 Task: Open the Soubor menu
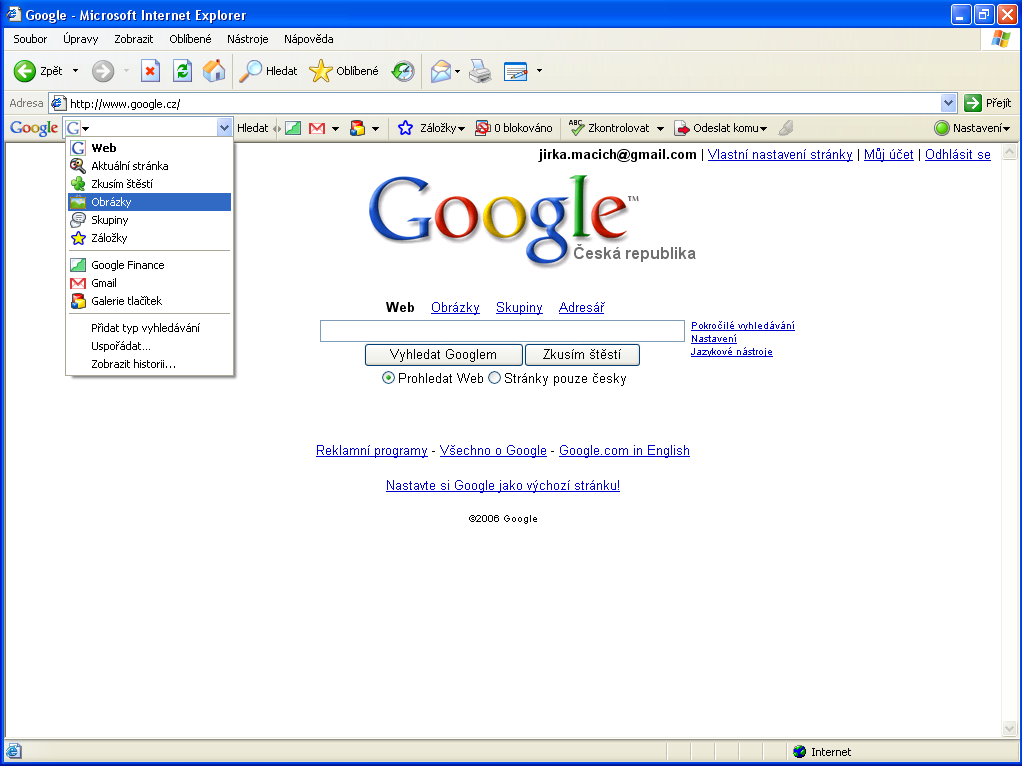[x=30, y=39]
